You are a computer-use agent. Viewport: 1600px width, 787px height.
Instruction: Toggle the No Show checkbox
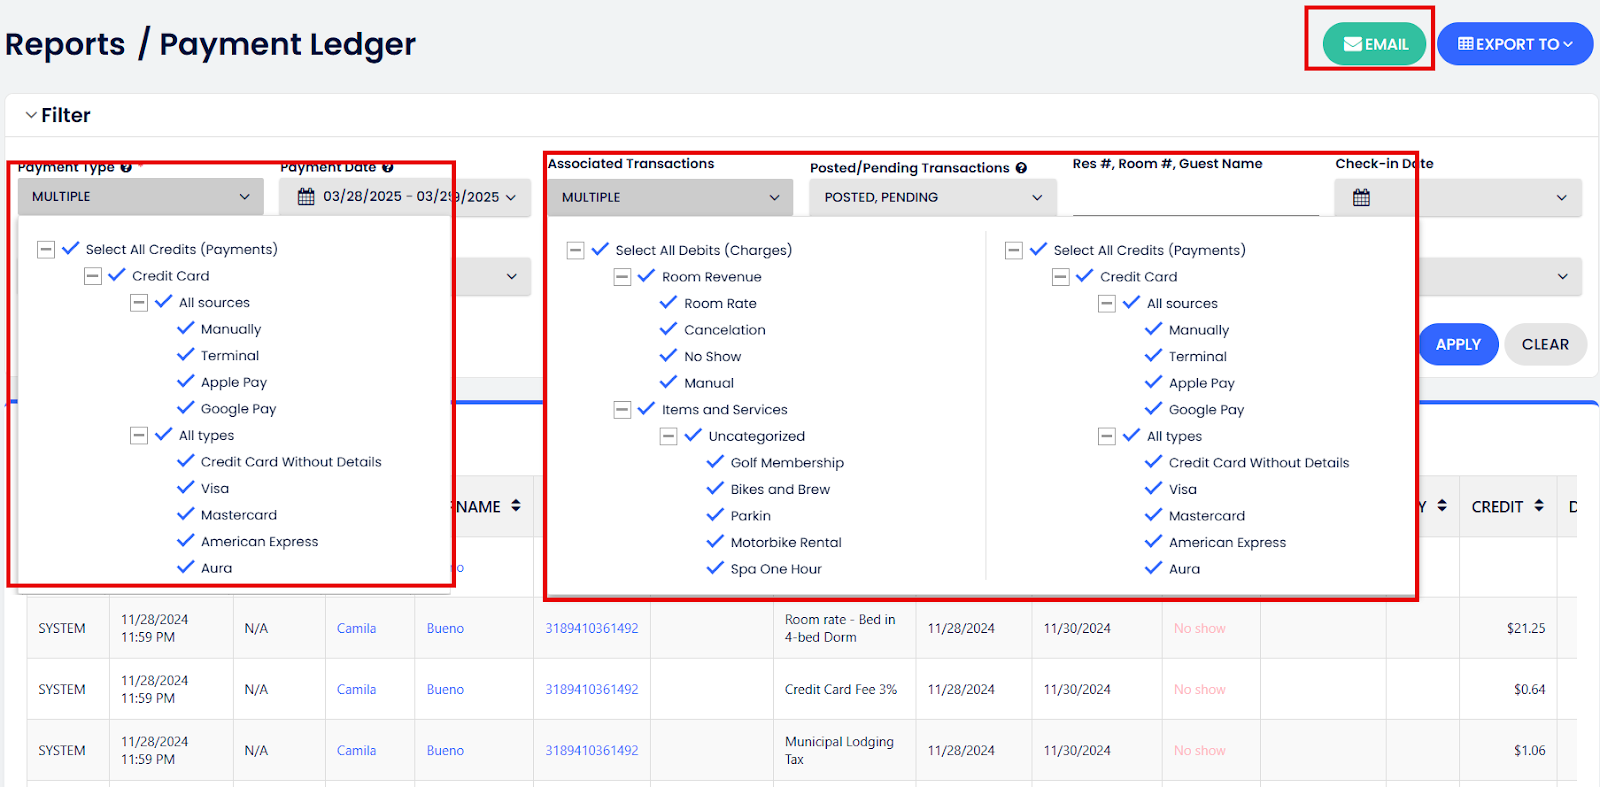tap(669, 356)
